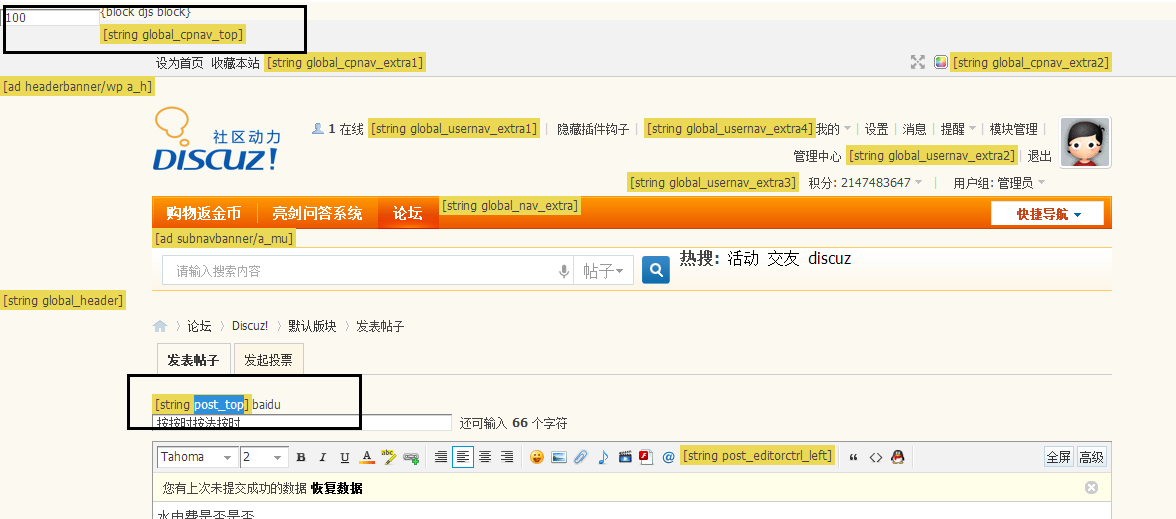1176x519 pixels.
Task: Open 默认版块 in the breadcrumb
Action: point(312,326)
